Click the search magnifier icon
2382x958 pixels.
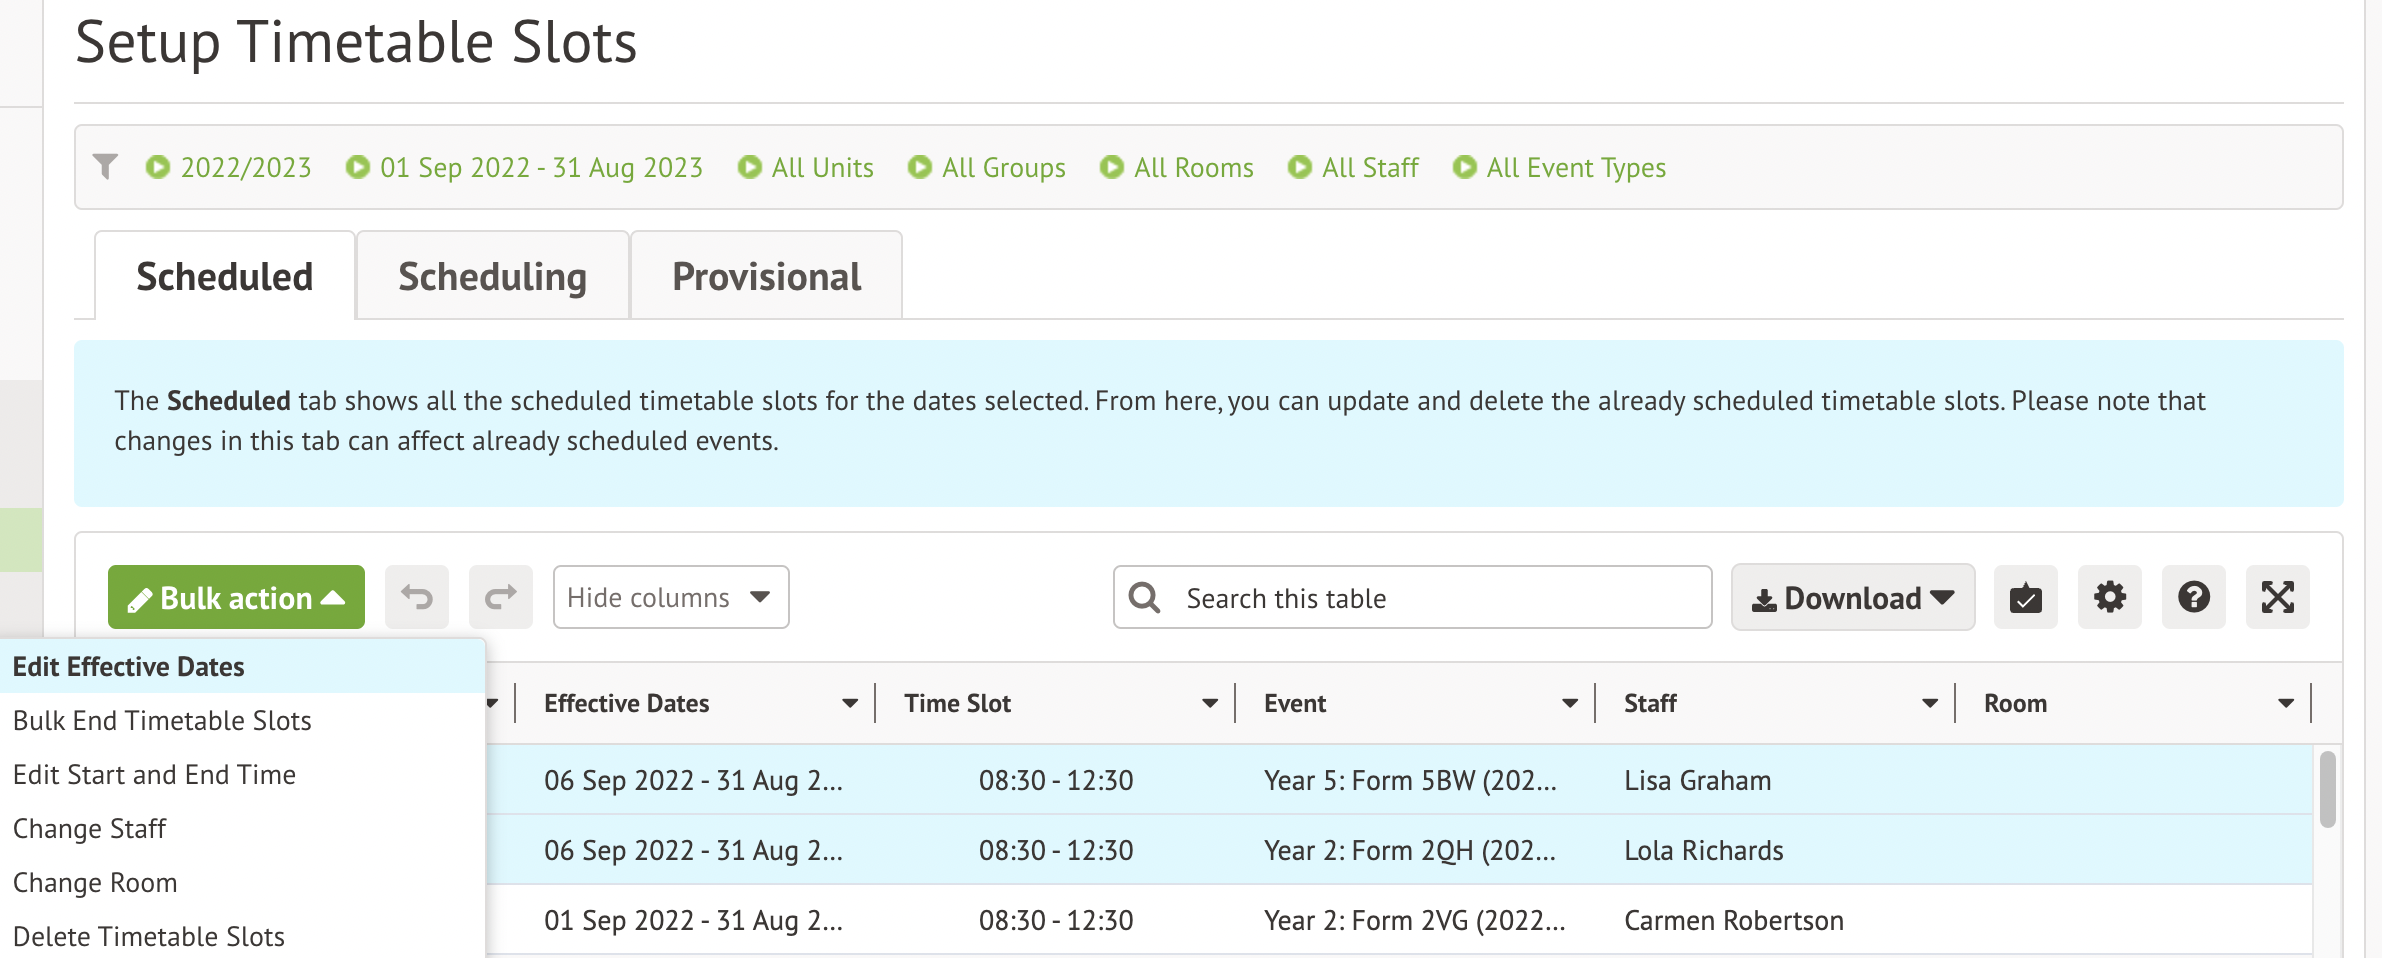(1144, 598)
